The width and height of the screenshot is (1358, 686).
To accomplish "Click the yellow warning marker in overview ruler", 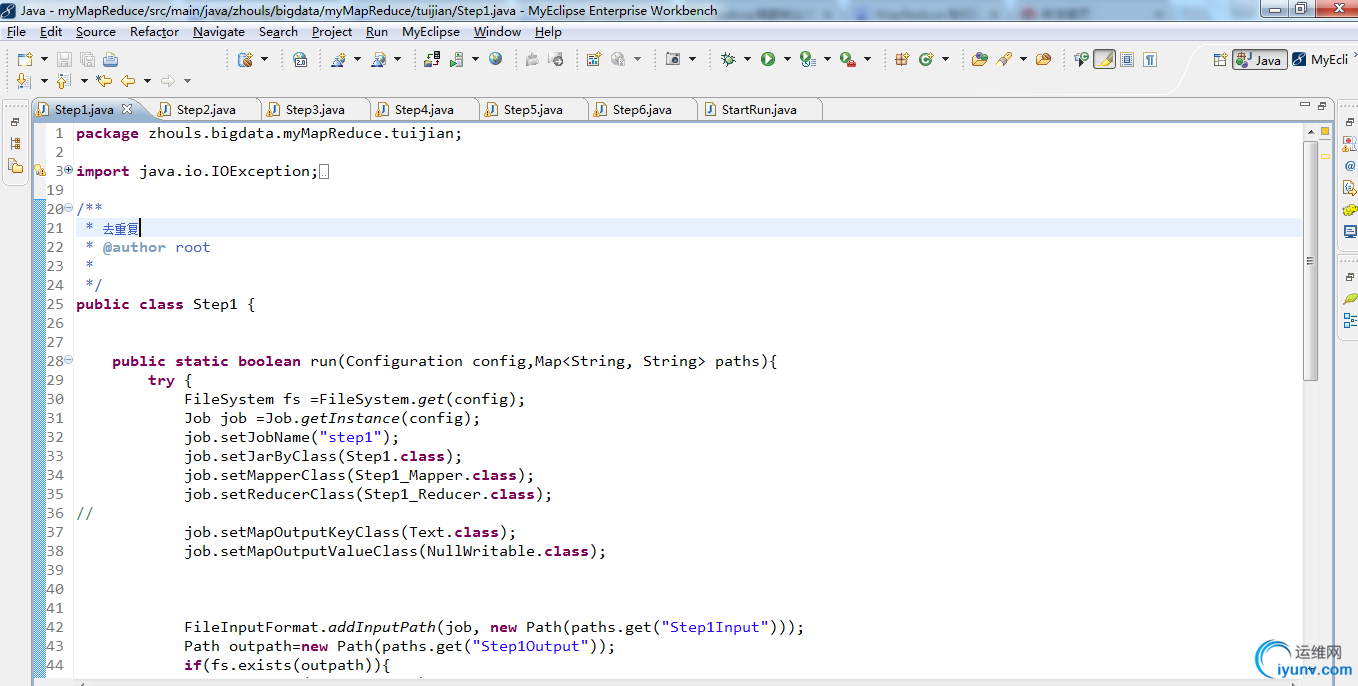I will coord(1325,157).
